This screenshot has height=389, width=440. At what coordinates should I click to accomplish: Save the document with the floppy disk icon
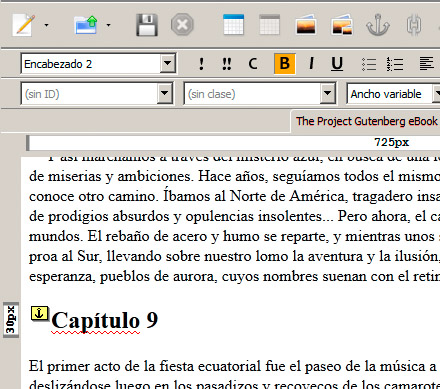(147, 25)
